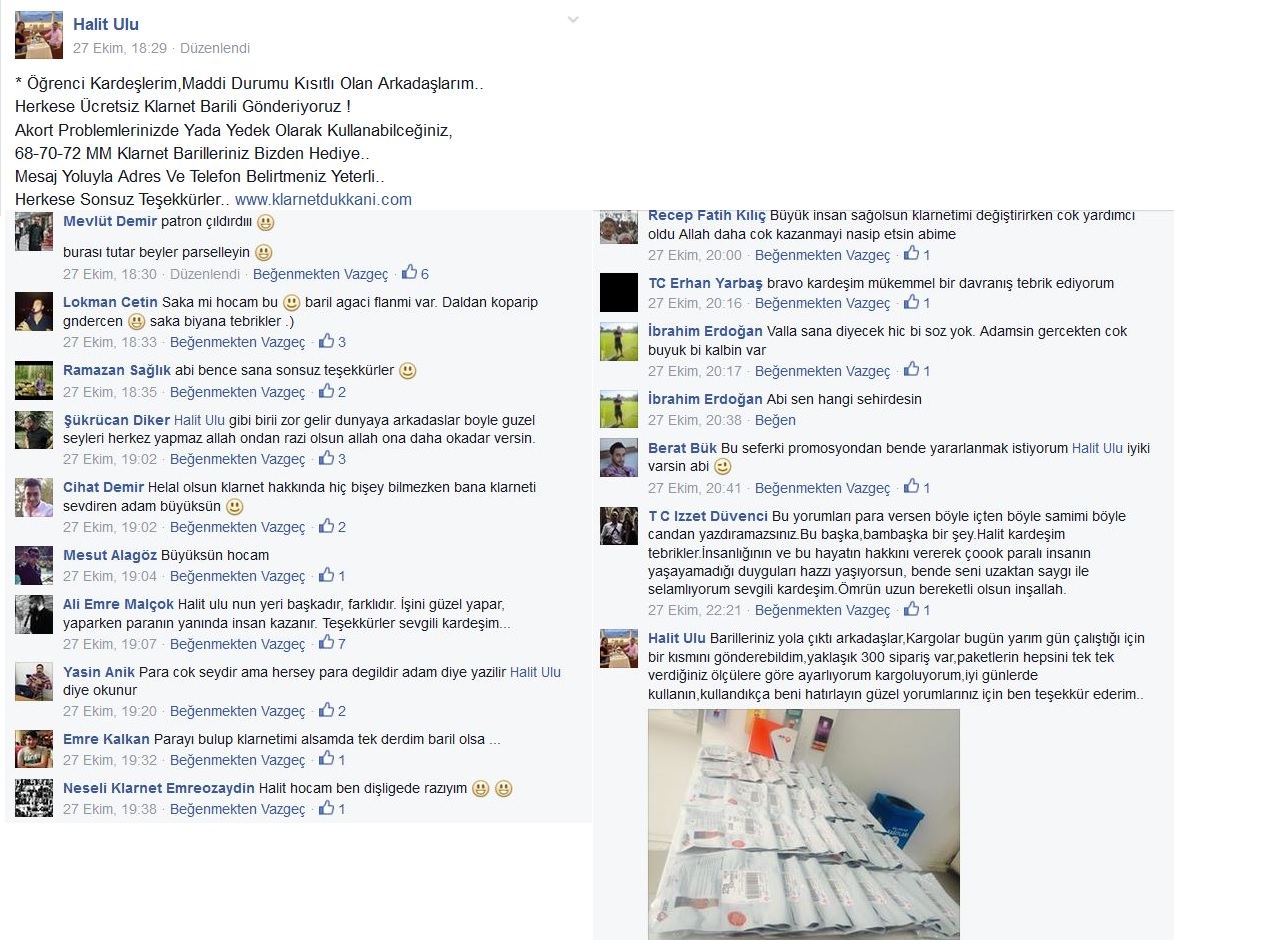This screenshot has width=1272, height=940.
Task: Open the cargo packages photo in Halit Ulu's comment
Action: 804,824
